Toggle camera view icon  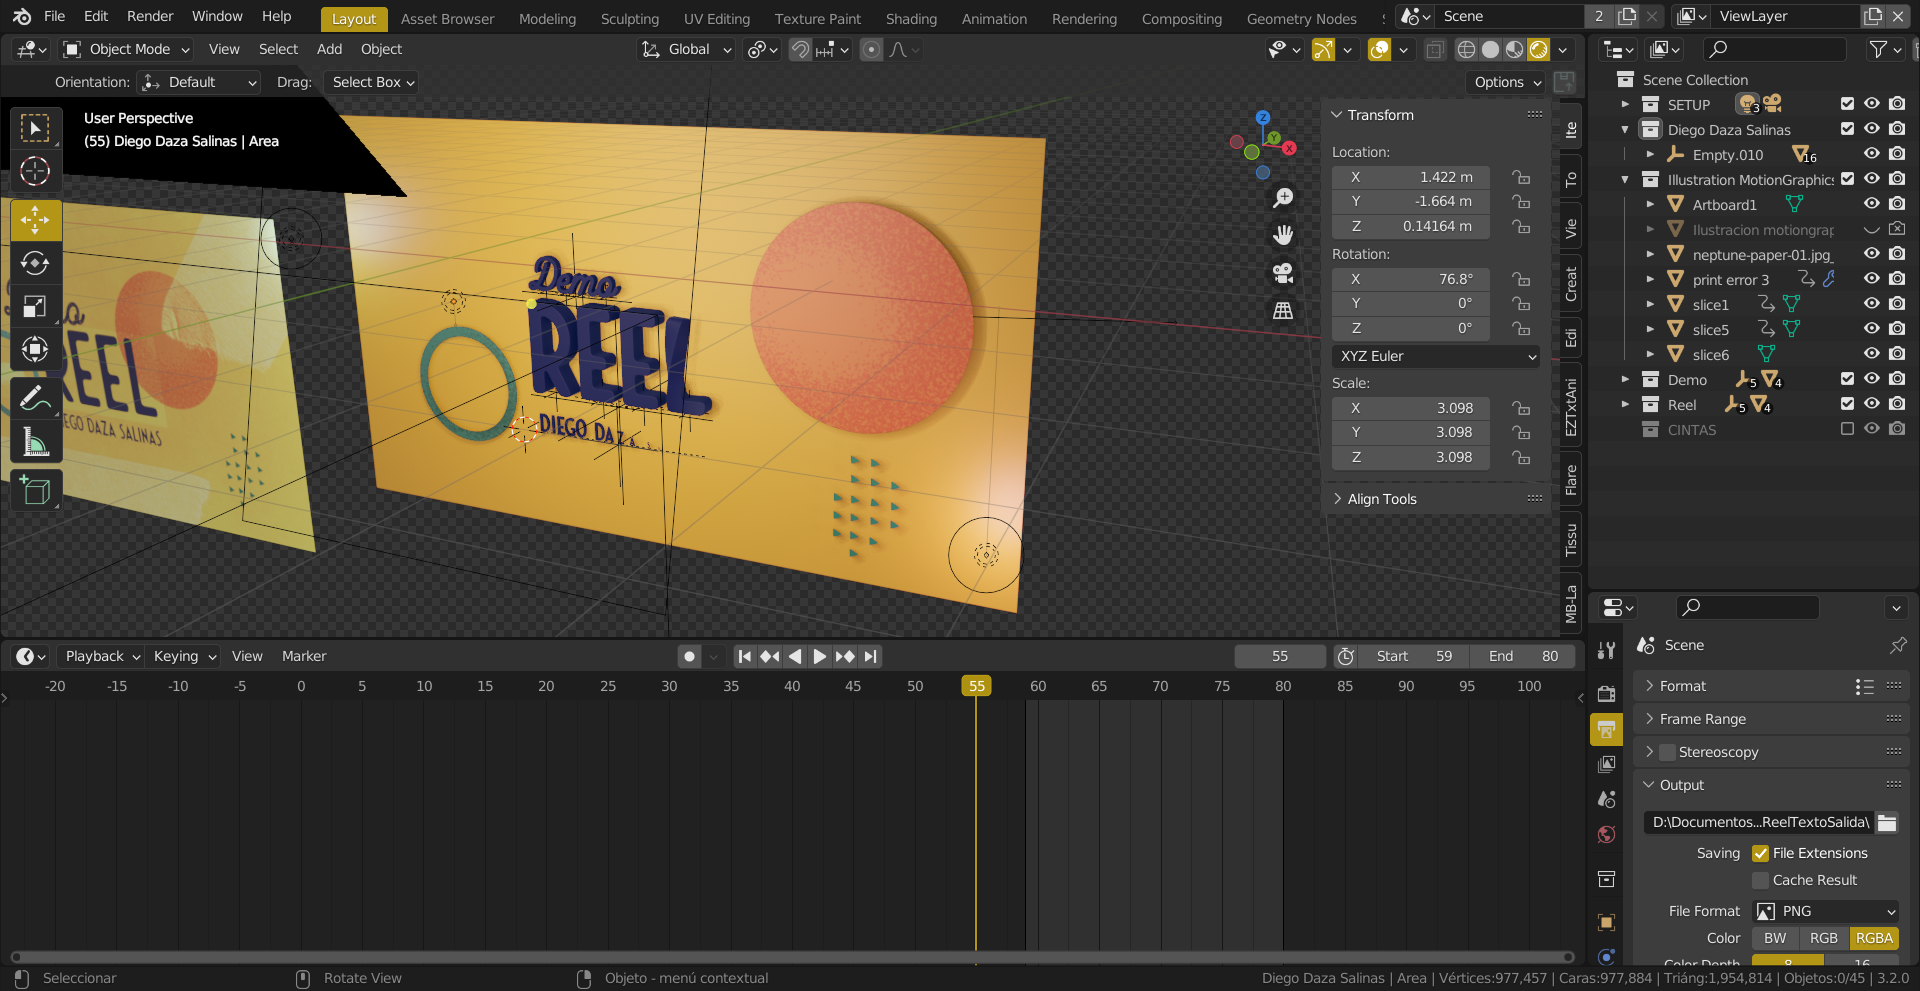click(1283, 272)
